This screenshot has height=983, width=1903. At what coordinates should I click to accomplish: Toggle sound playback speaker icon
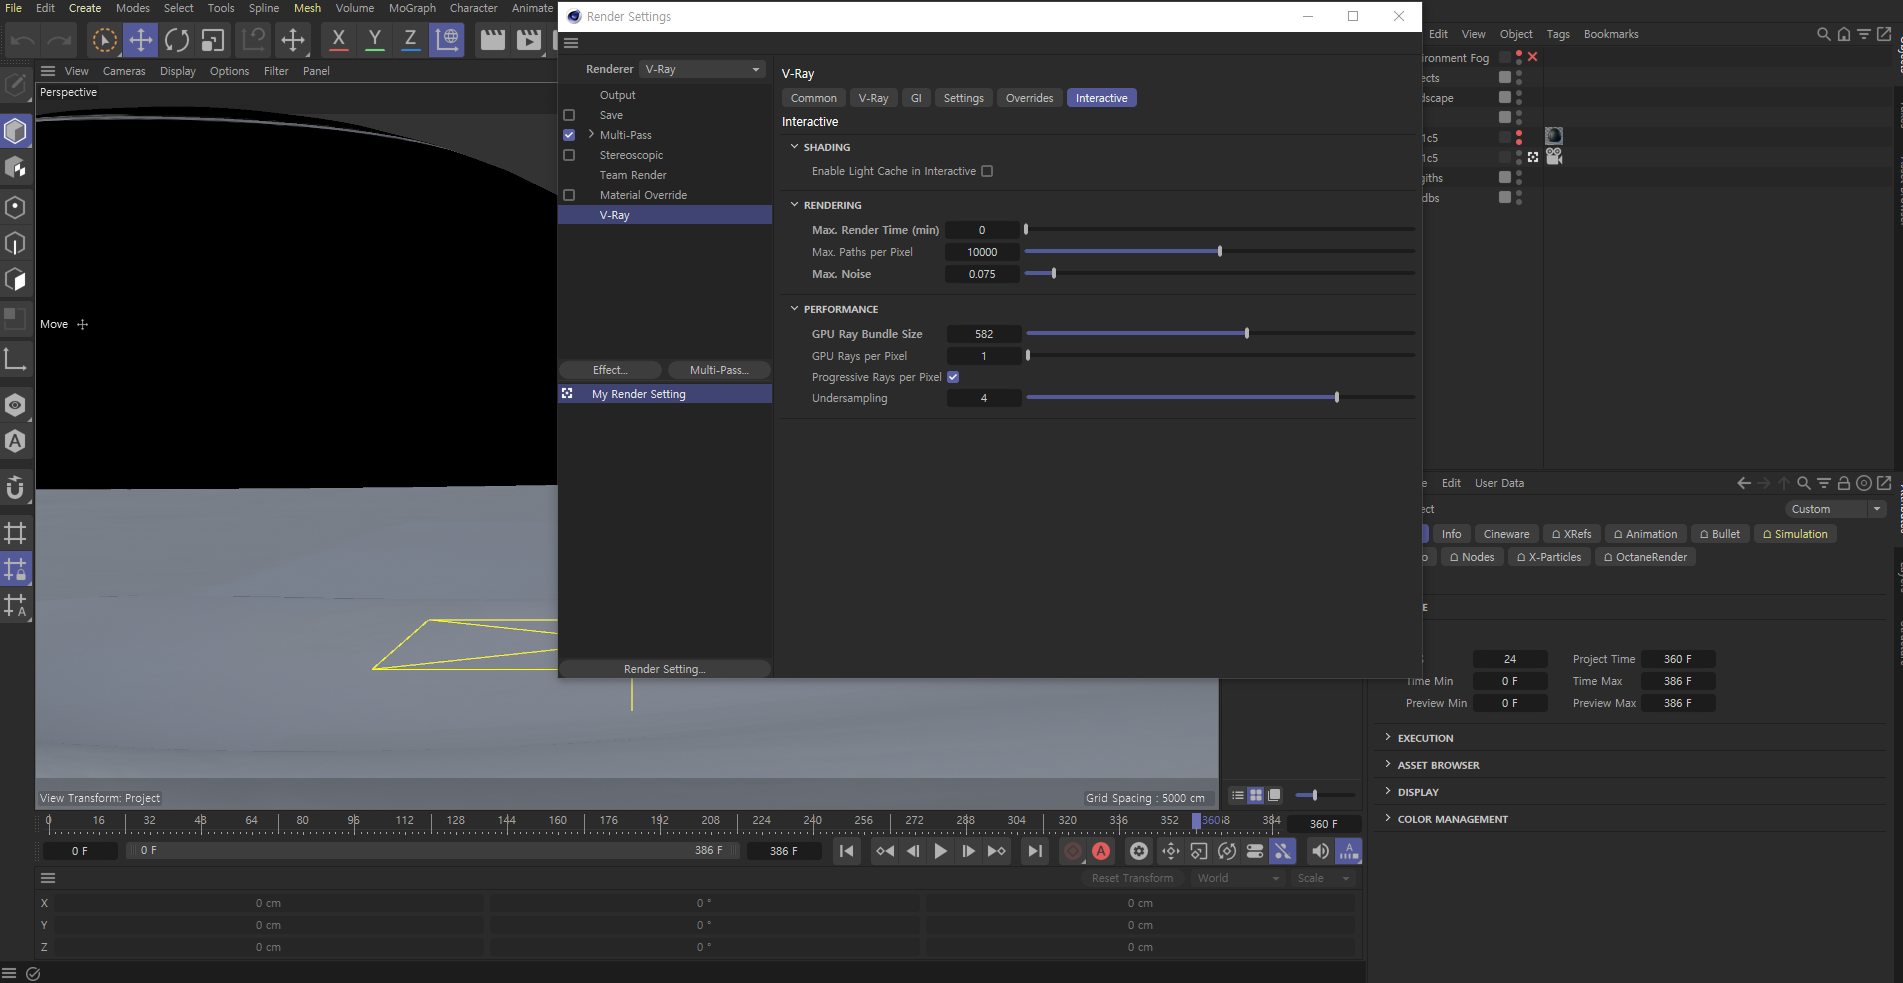[x=1320, y=851]
